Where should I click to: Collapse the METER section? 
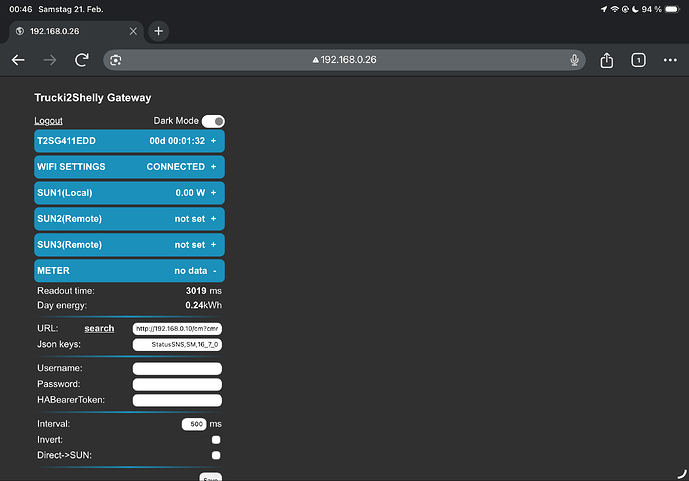(129, 270)
